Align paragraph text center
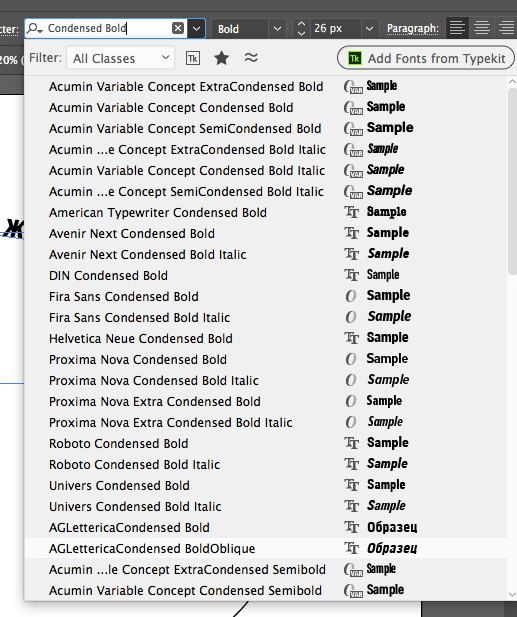This screenshot has height=617, width=517. tap(482, 28)
